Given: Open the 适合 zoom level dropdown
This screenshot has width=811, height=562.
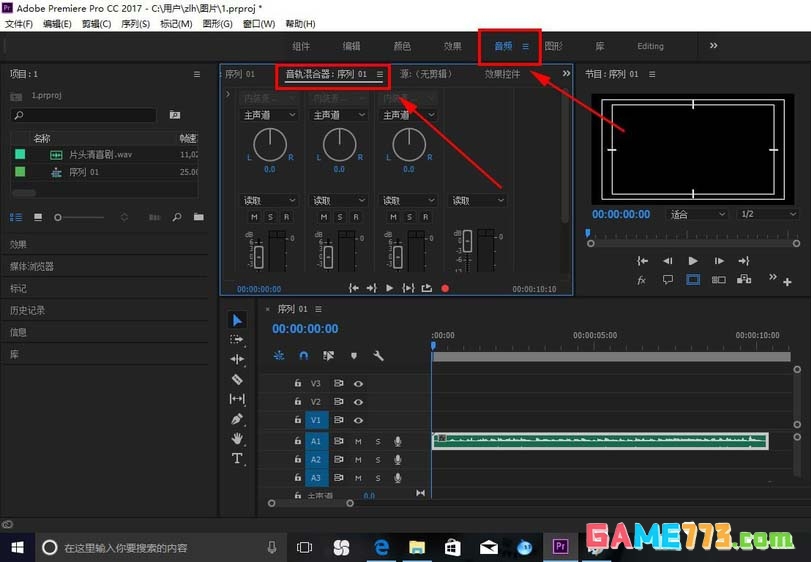Looking at the screenshot, I should (697, 214).
